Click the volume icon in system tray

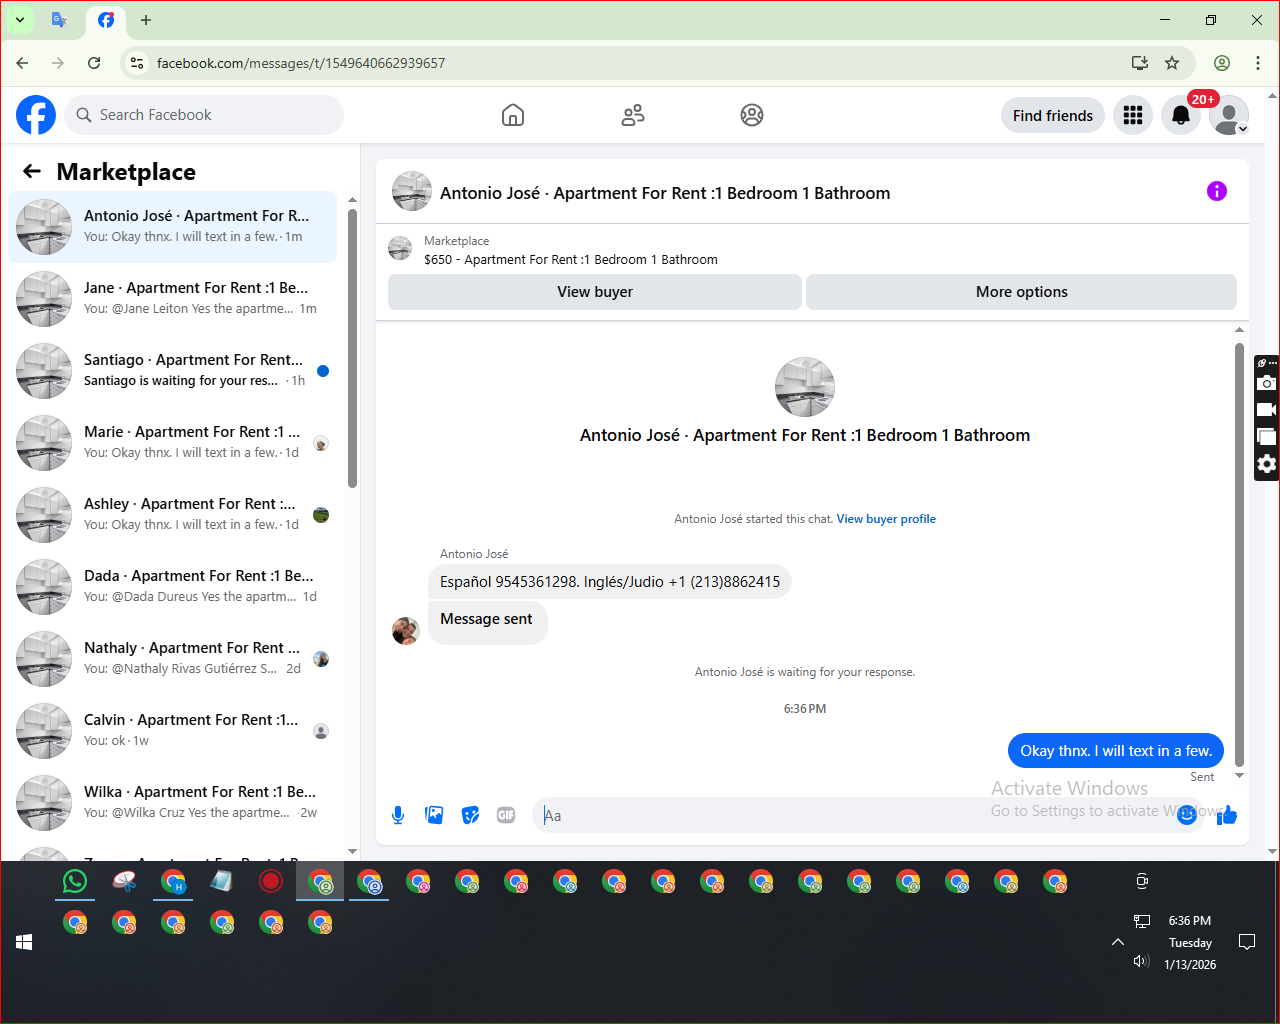click(1141, 961)
